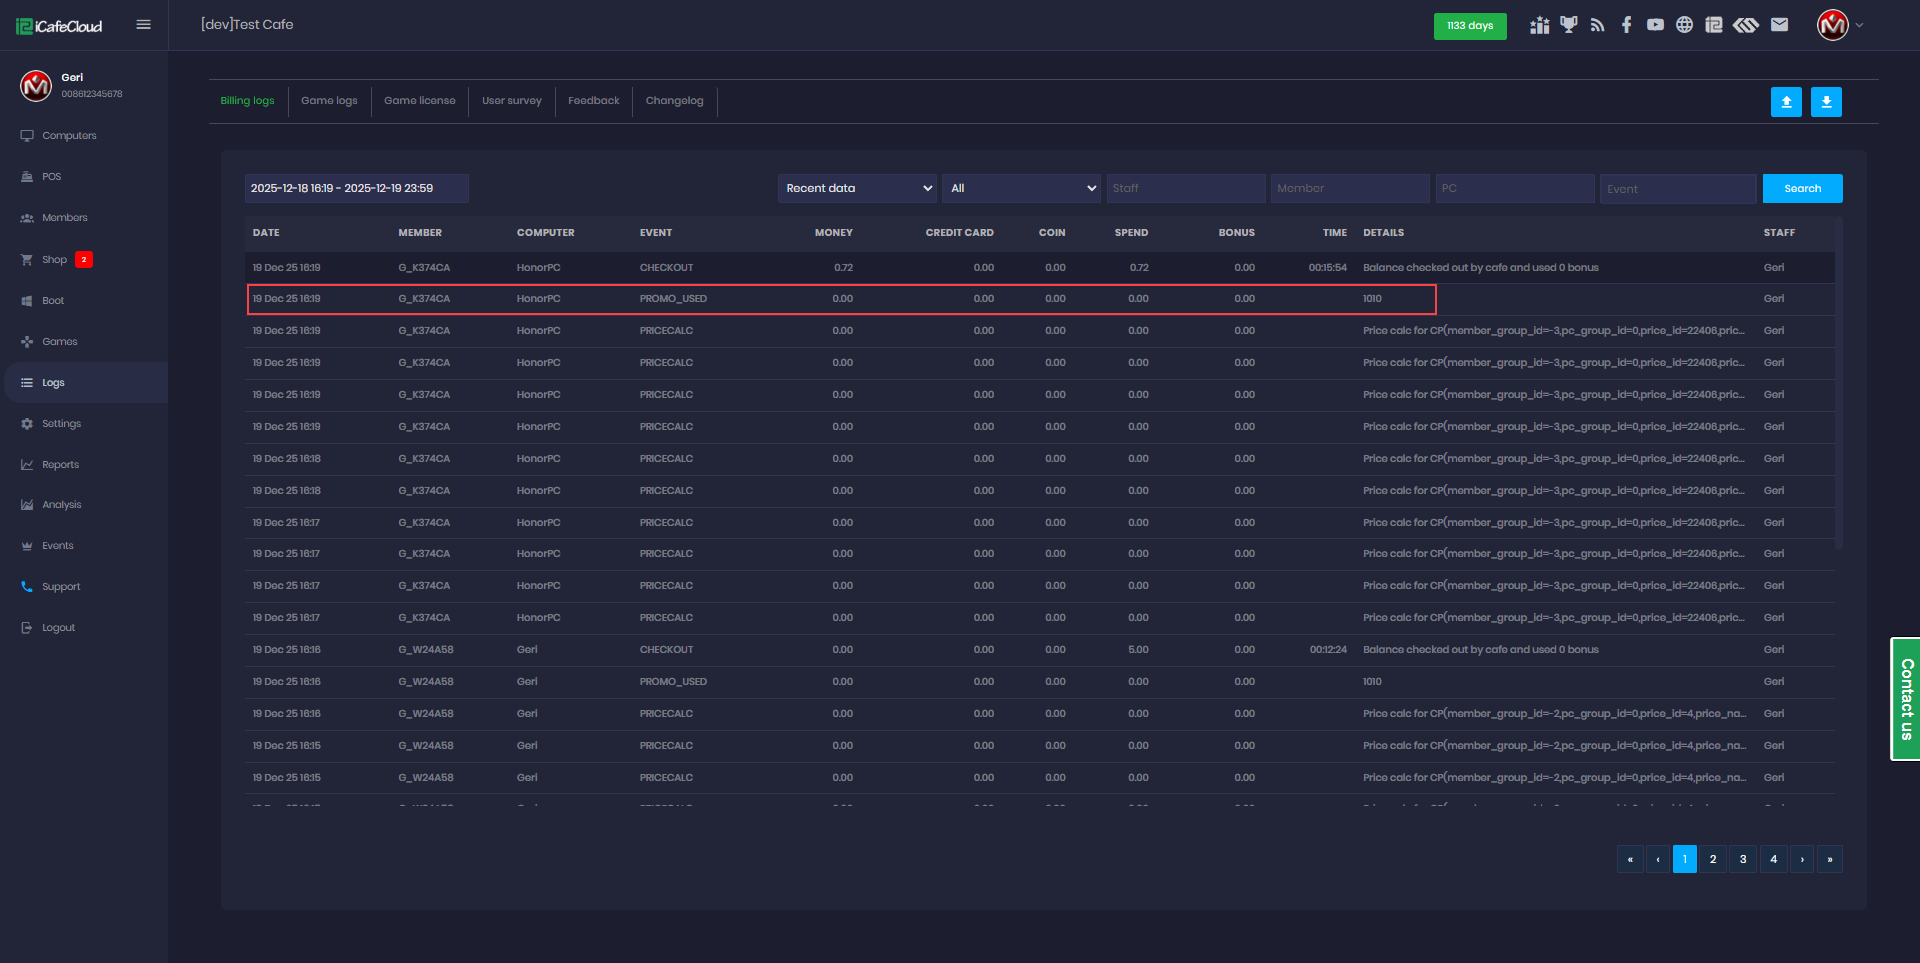
Task: Switch to the Game logs tab
Action: 329,101
